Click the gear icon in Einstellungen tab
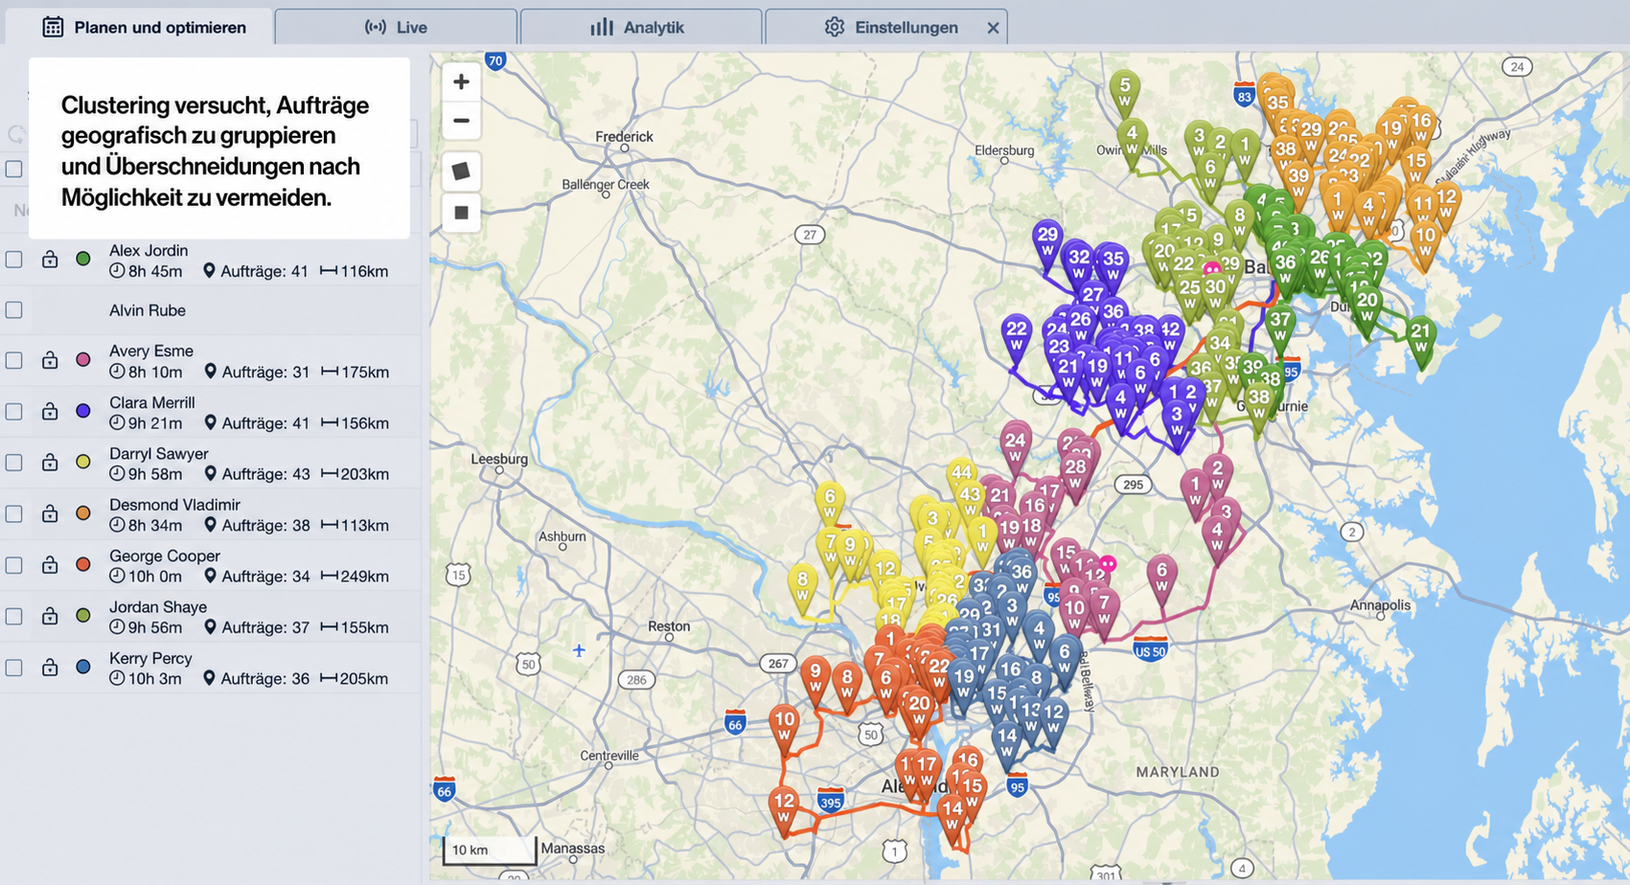 (x=835, y=27)
